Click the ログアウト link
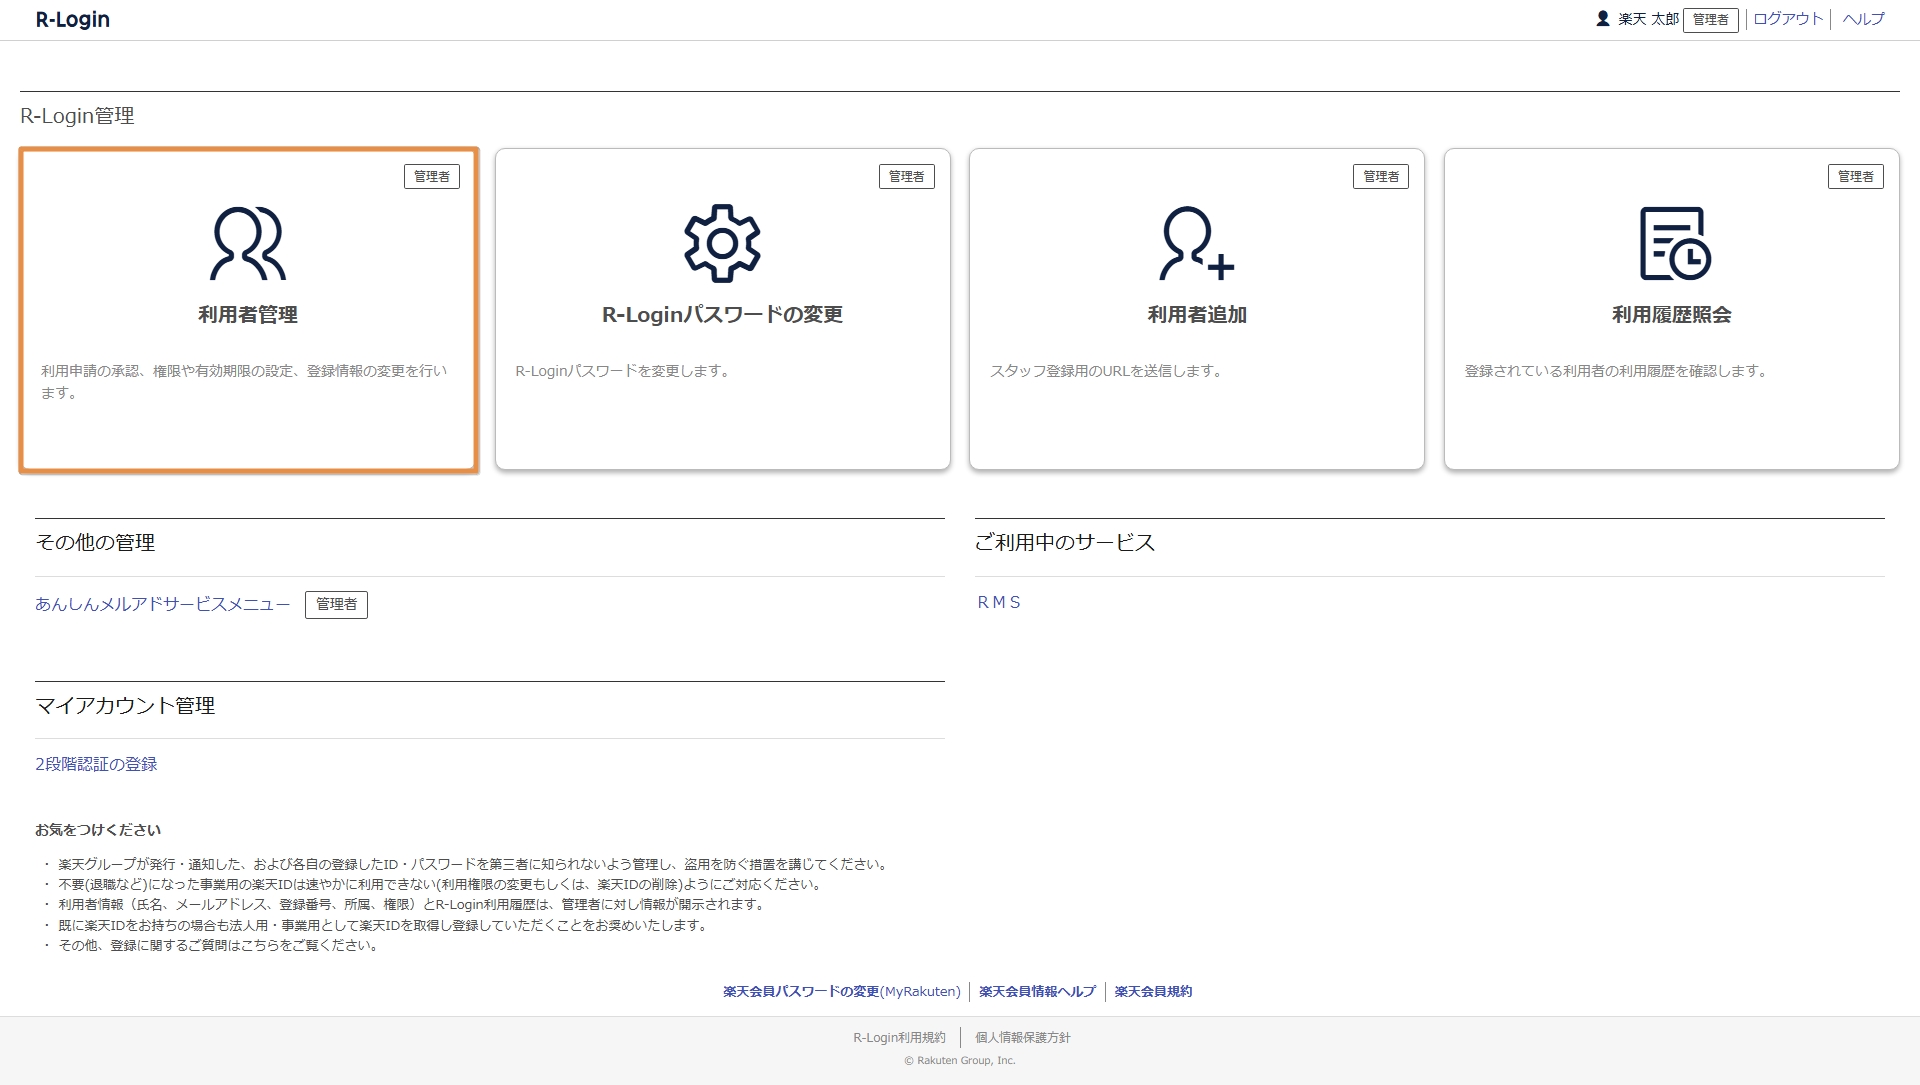Image resolution: width=1920 pixels, height=1085 pixels. [1788, 19]
